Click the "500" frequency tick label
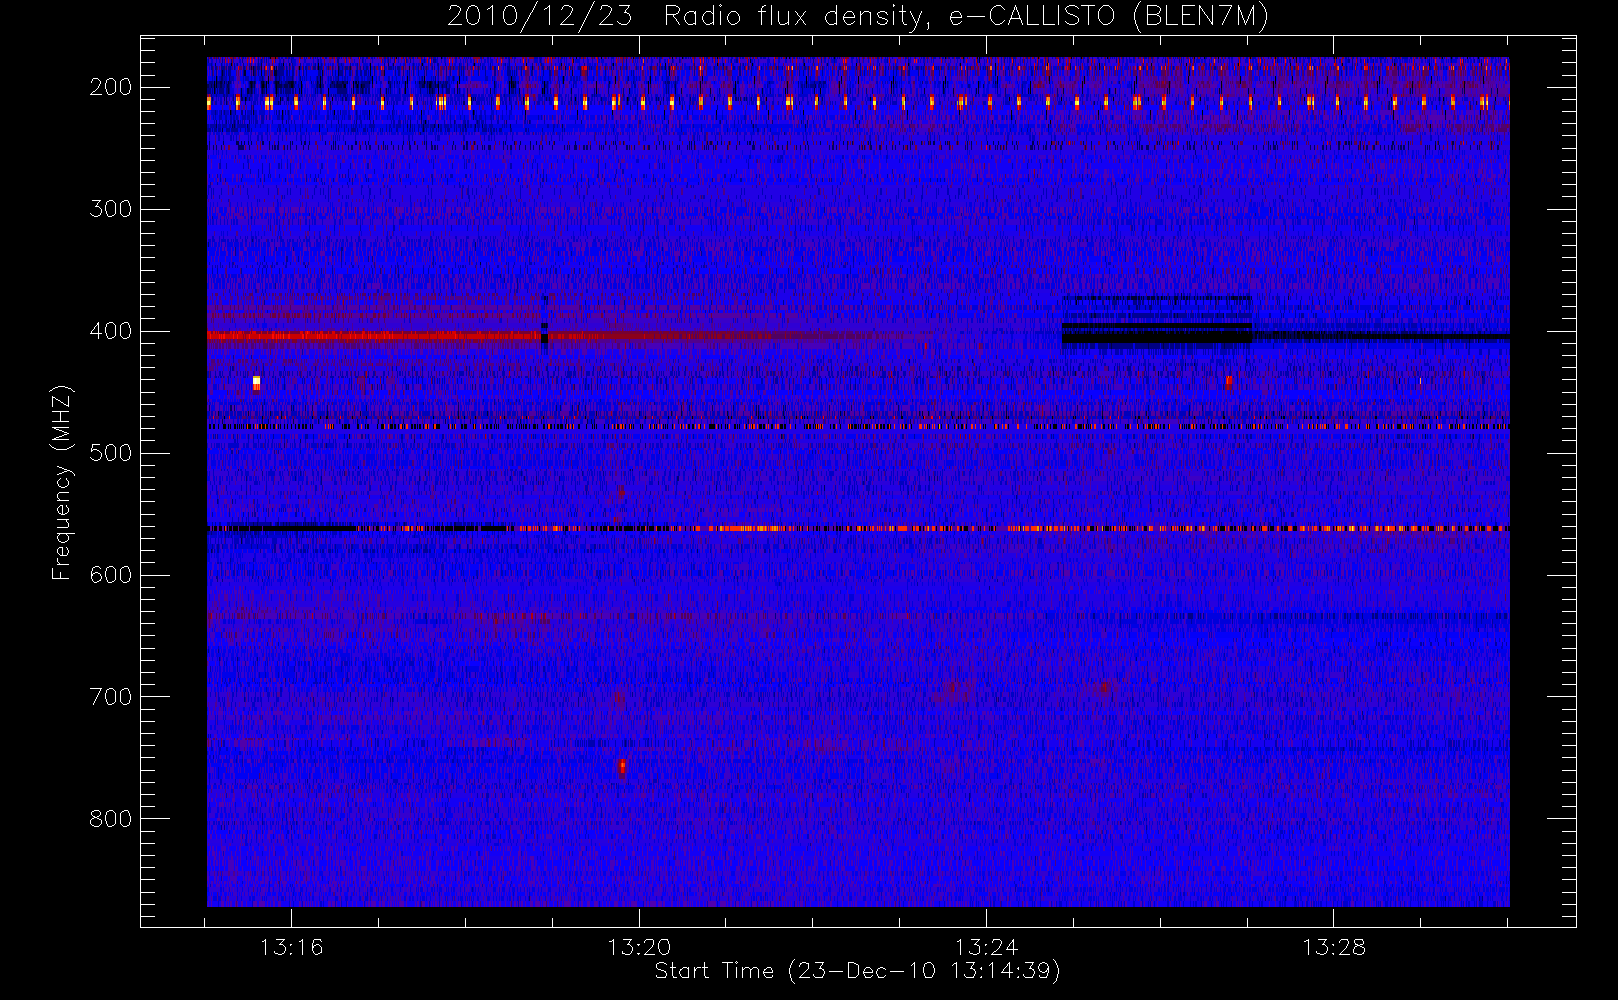Image resolution: width=1618 pixels, height=1000 pixels. [111, 453]
